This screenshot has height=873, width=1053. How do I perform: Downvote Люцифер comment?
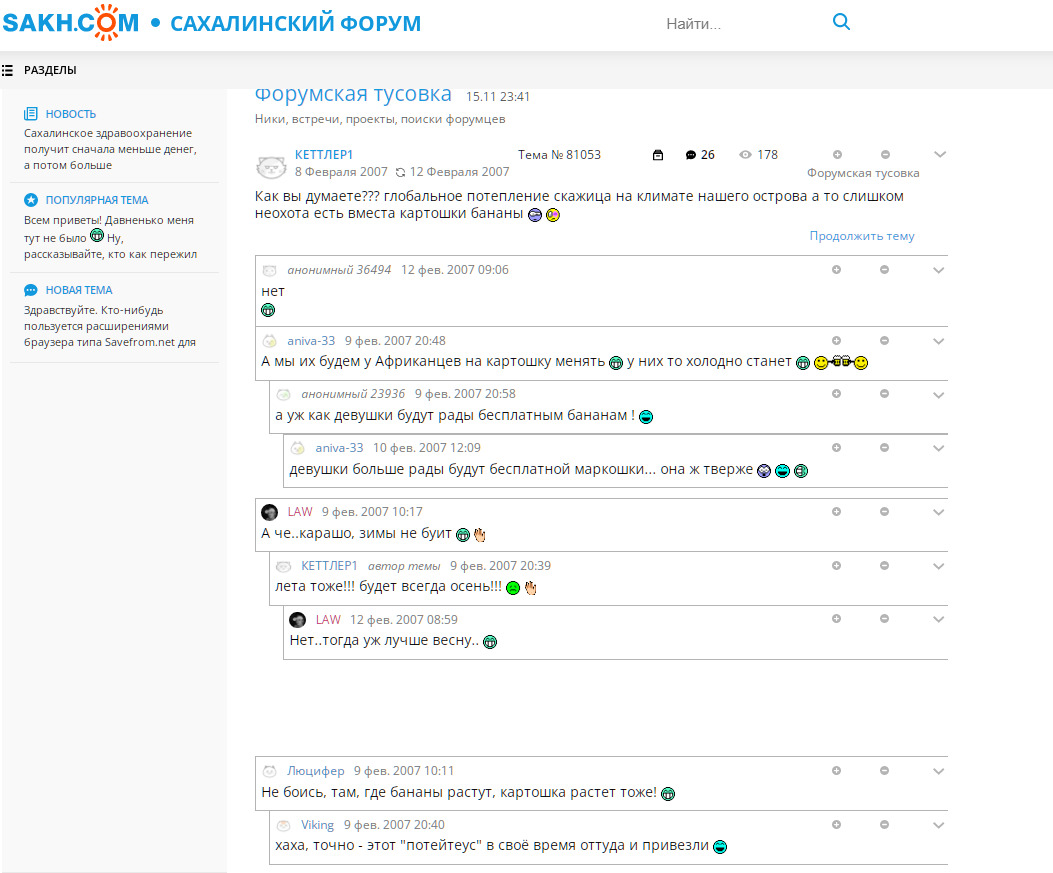(x=884, y=770)
